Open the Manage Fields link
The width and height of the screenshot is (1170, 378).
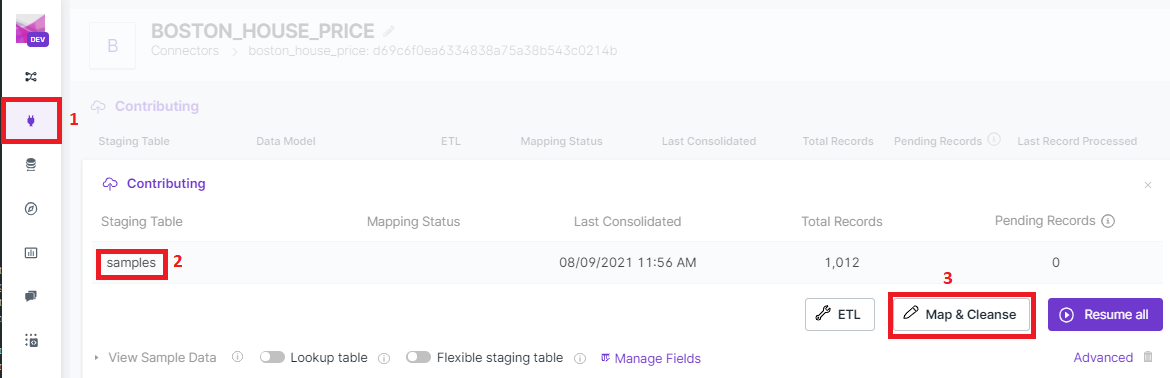pos(651,359)
